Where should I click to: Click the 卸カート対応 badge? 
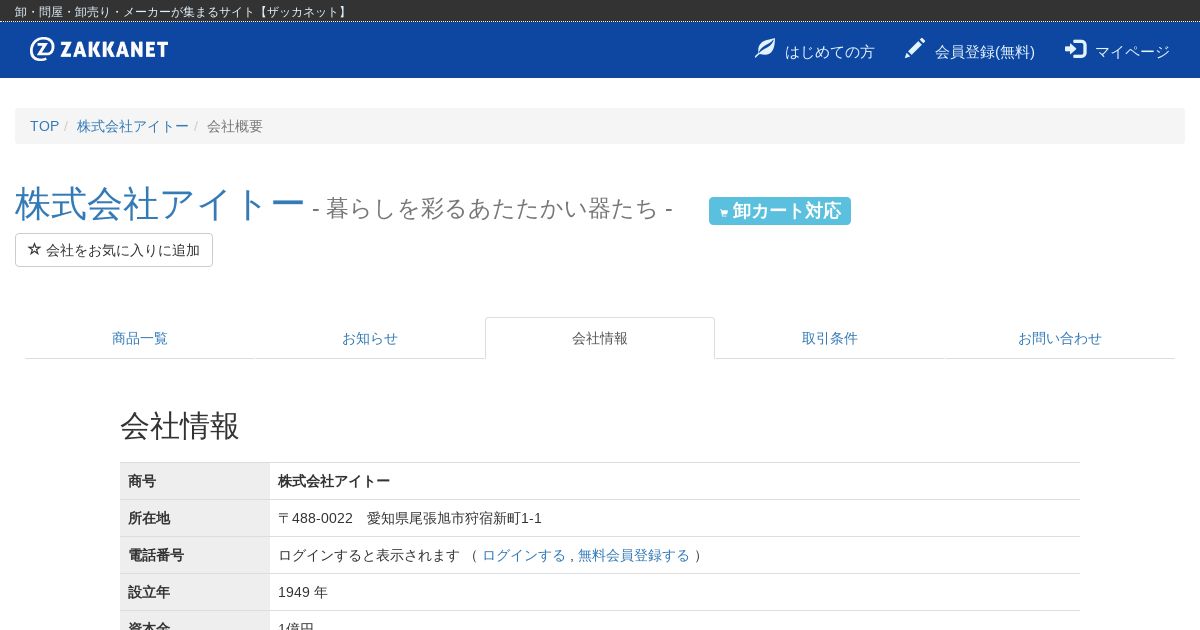pos(780,211)
